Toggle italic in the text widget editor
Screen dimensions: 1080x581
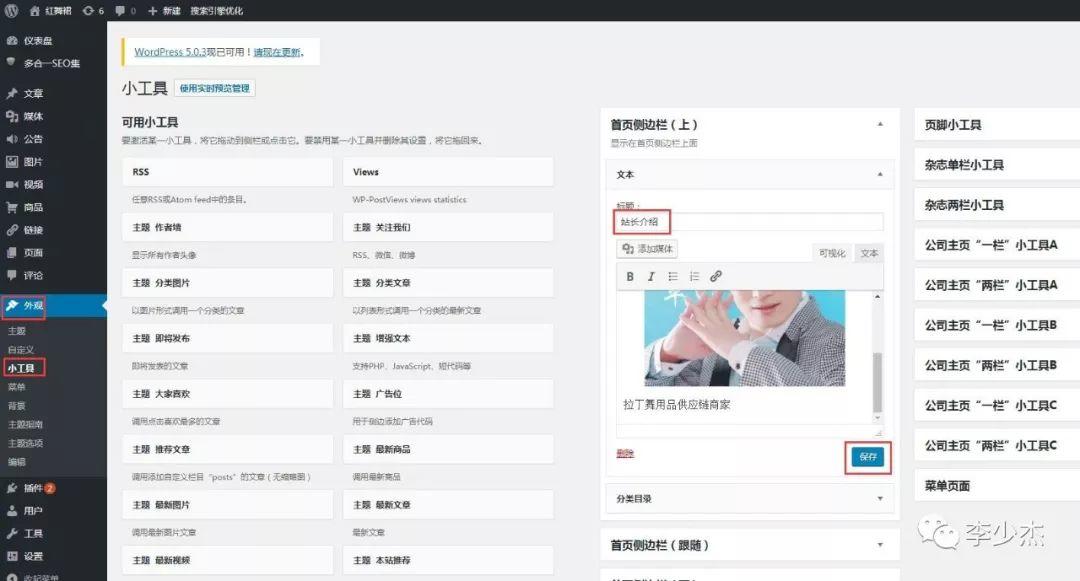(x=651, y=276)
